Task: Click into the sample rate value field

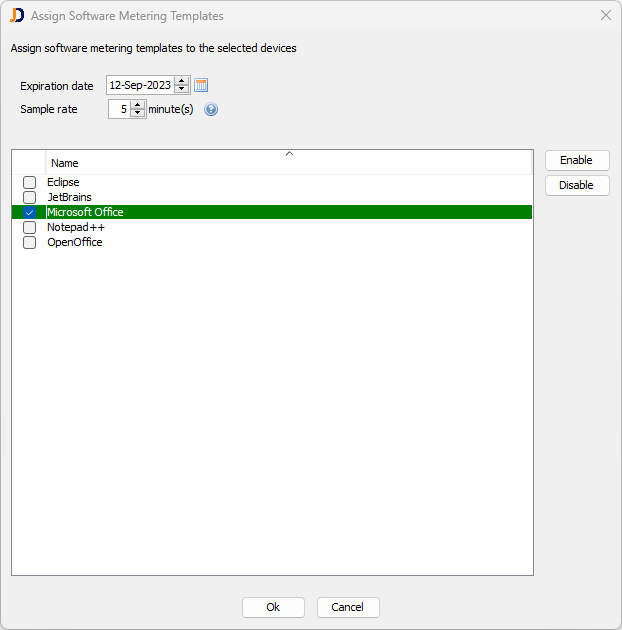Action: [119, 109]
